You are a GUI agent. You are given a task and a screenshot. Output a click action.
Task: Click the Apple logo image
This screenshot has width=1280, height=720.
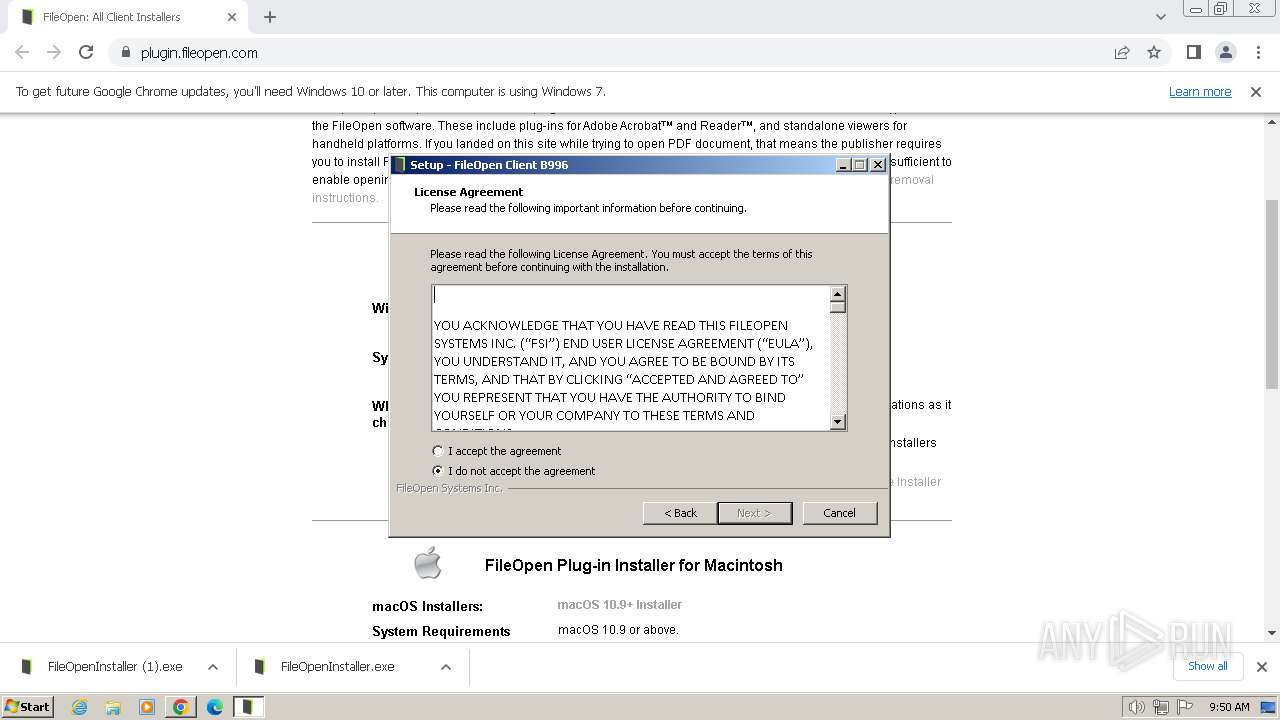(428, 563)
